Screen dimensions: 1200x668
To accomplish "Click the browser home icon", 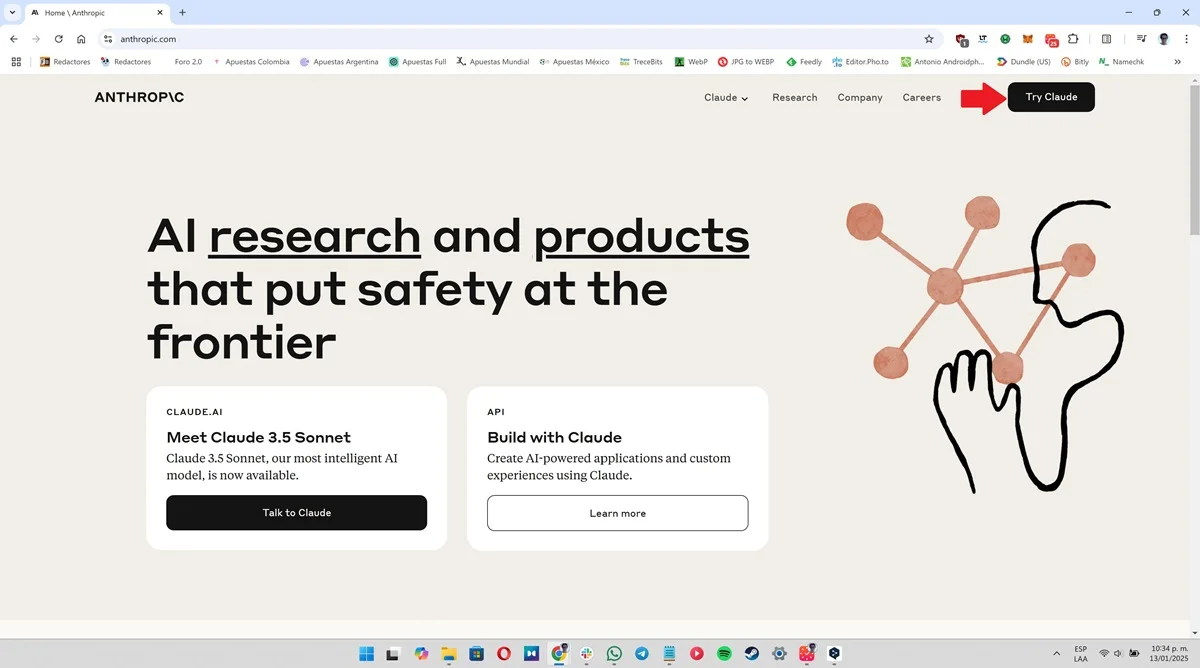I will [81, 39].
